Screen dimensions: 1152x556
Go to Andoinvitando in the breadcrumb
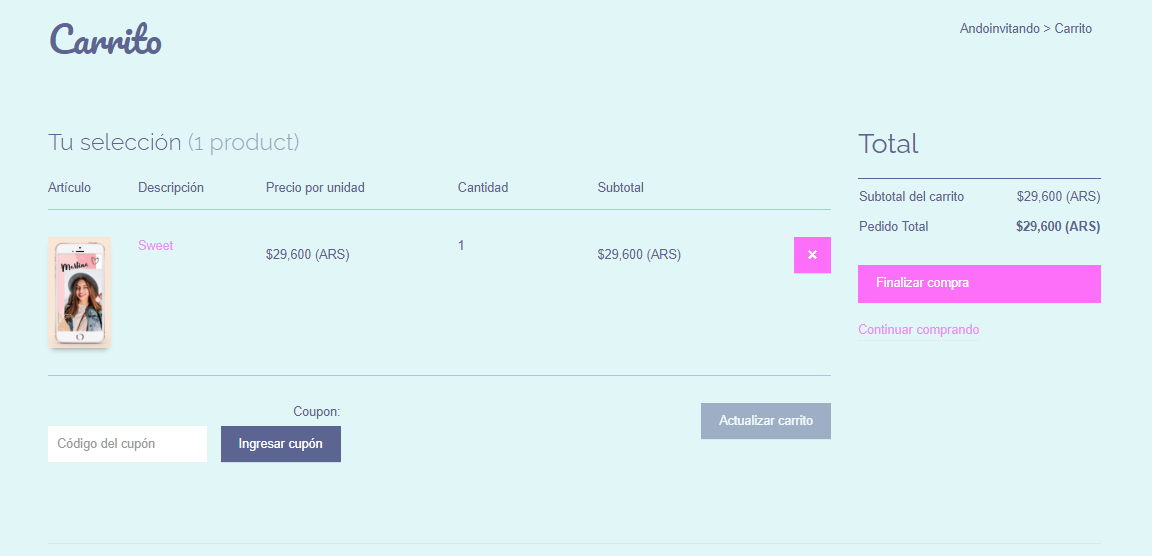point(999,29)
